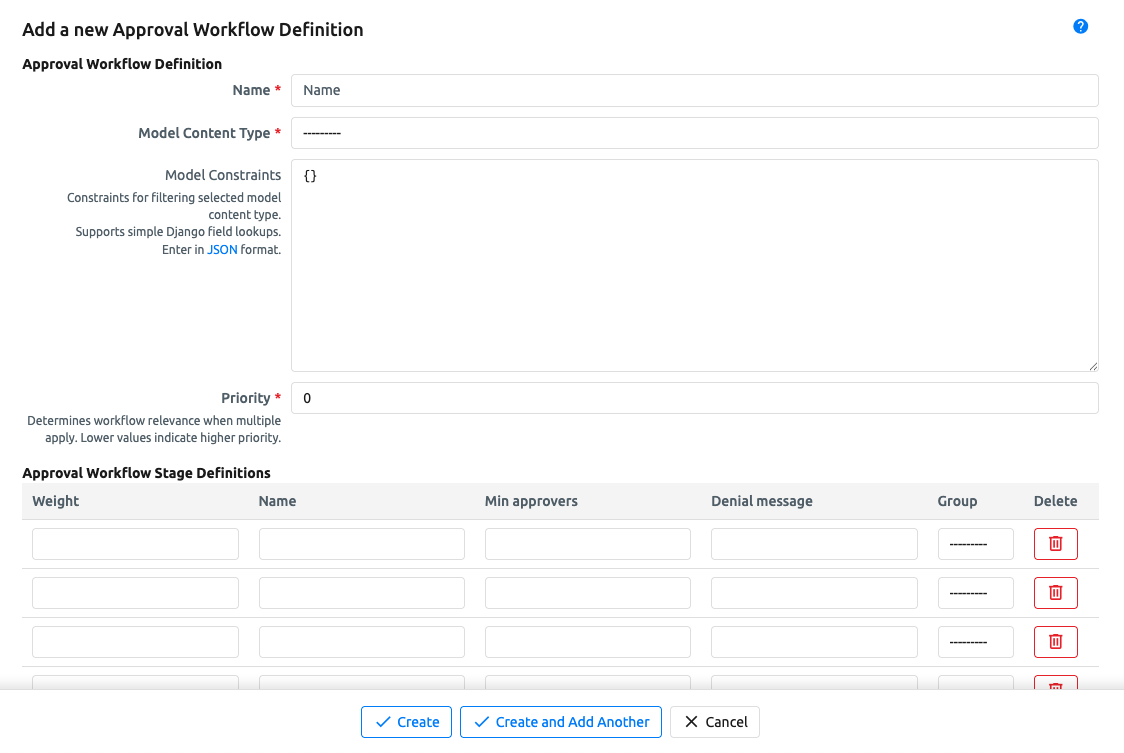Enter Weight field in first stage row
1124x753 pixels.
pos(135,544)
